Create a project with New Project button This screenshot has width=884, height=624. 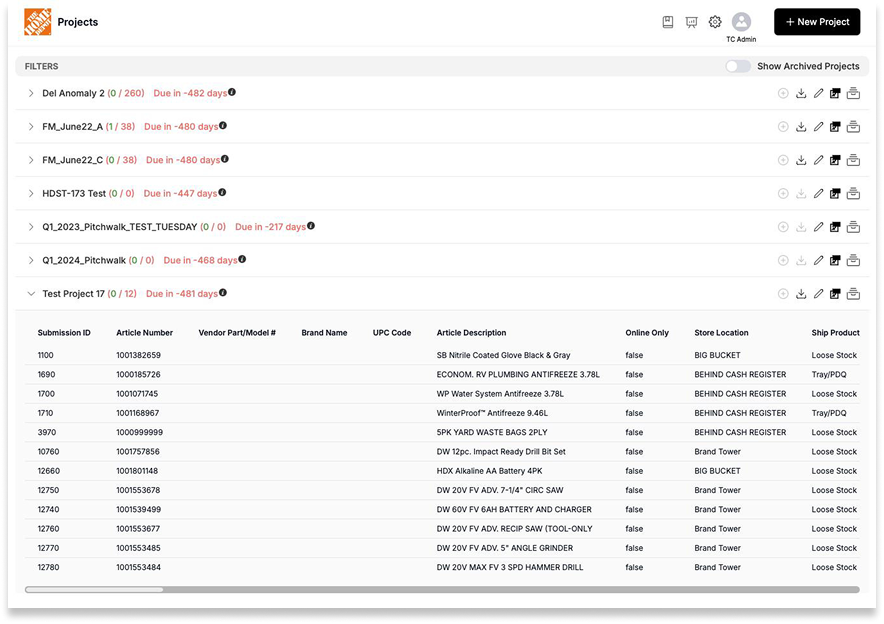click(x=817, y=22)
